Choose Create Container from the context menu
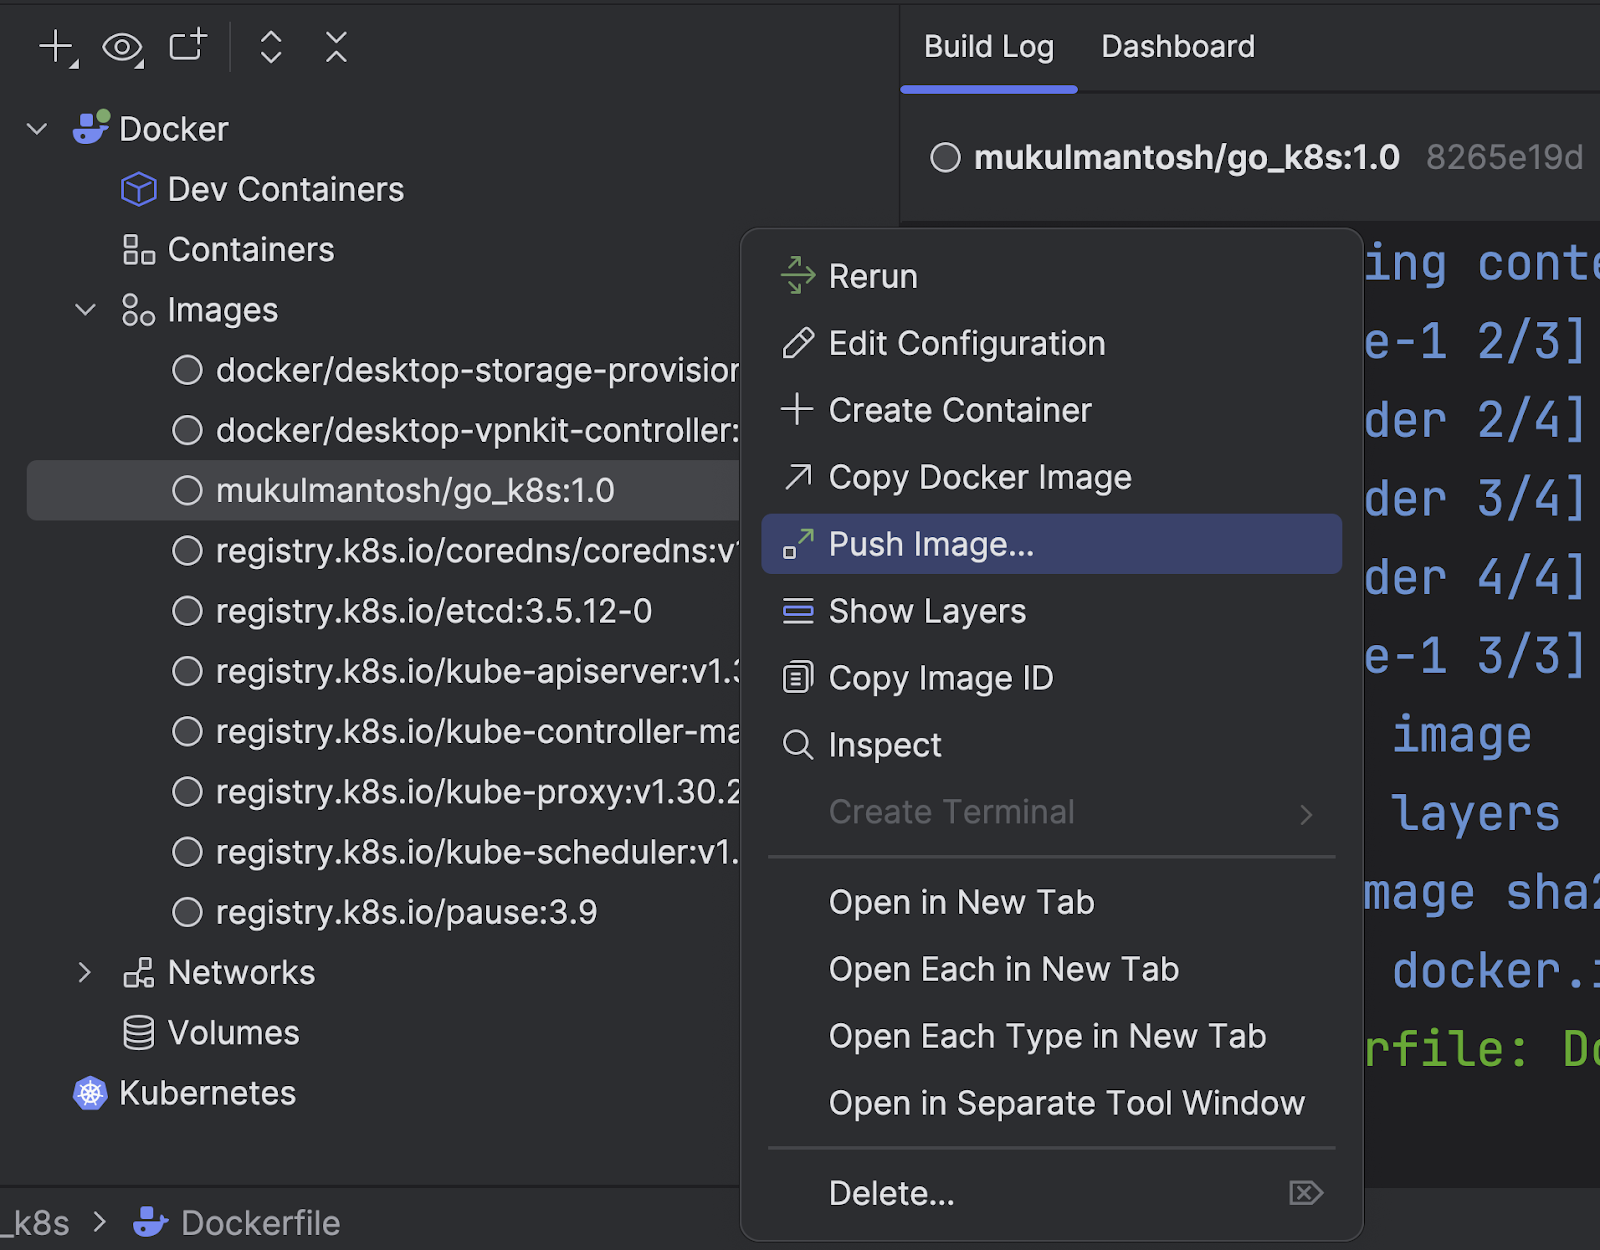 pyautogui.click(x=1052, y=410)
